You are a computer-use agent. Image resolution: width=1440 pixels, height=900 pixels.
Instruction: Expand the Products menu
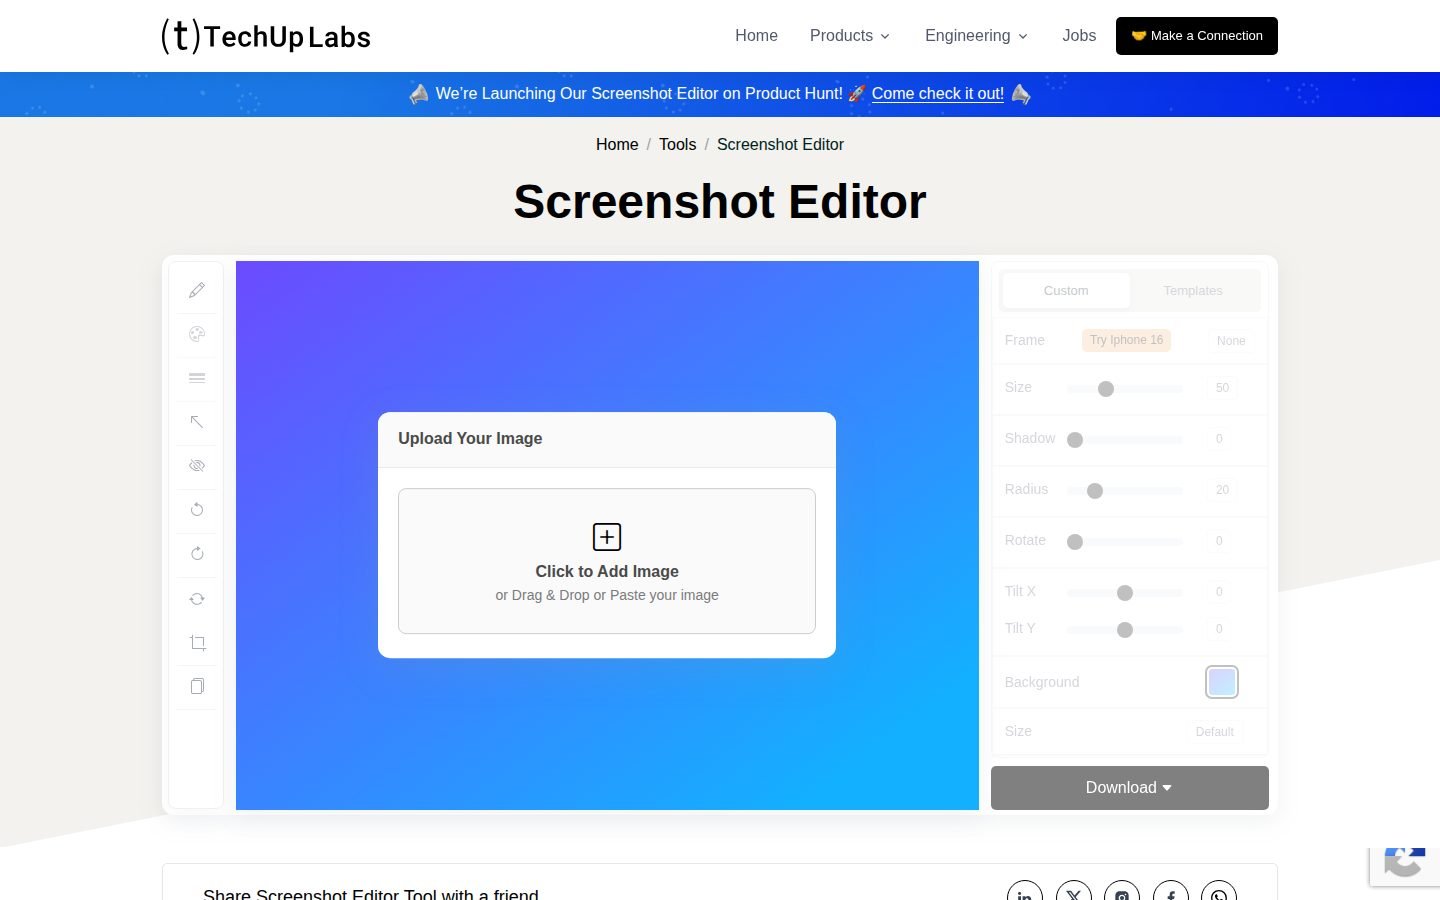click(849, 36)
